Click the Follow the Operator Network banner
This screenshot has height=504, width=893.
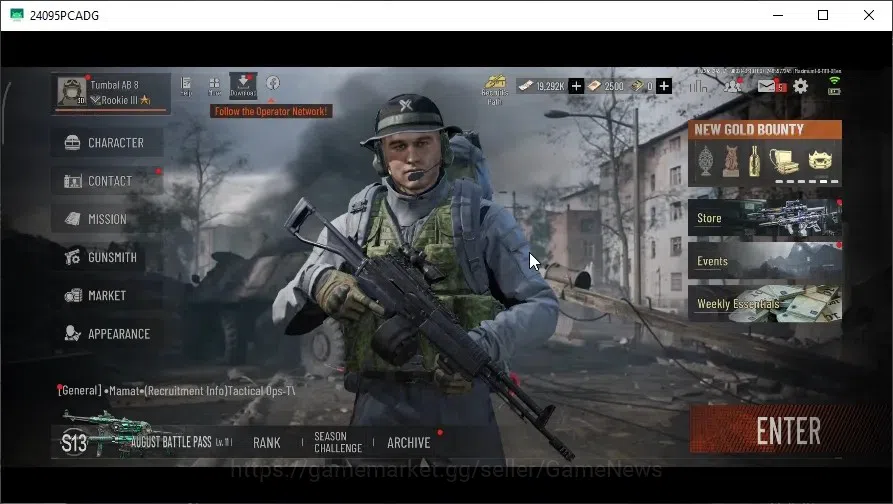click(x=271, y=112)
